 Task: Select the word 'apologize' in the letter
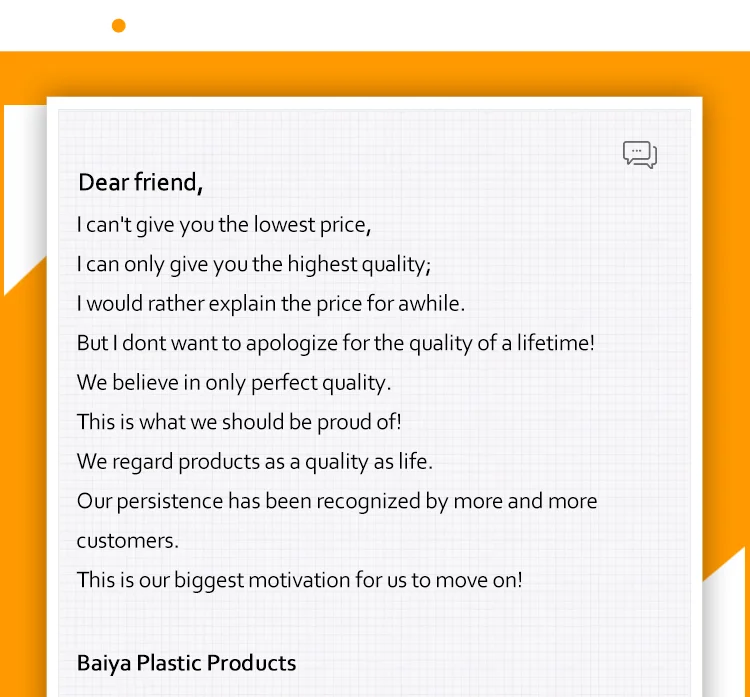pyautogui.click(x=292, y=343)
